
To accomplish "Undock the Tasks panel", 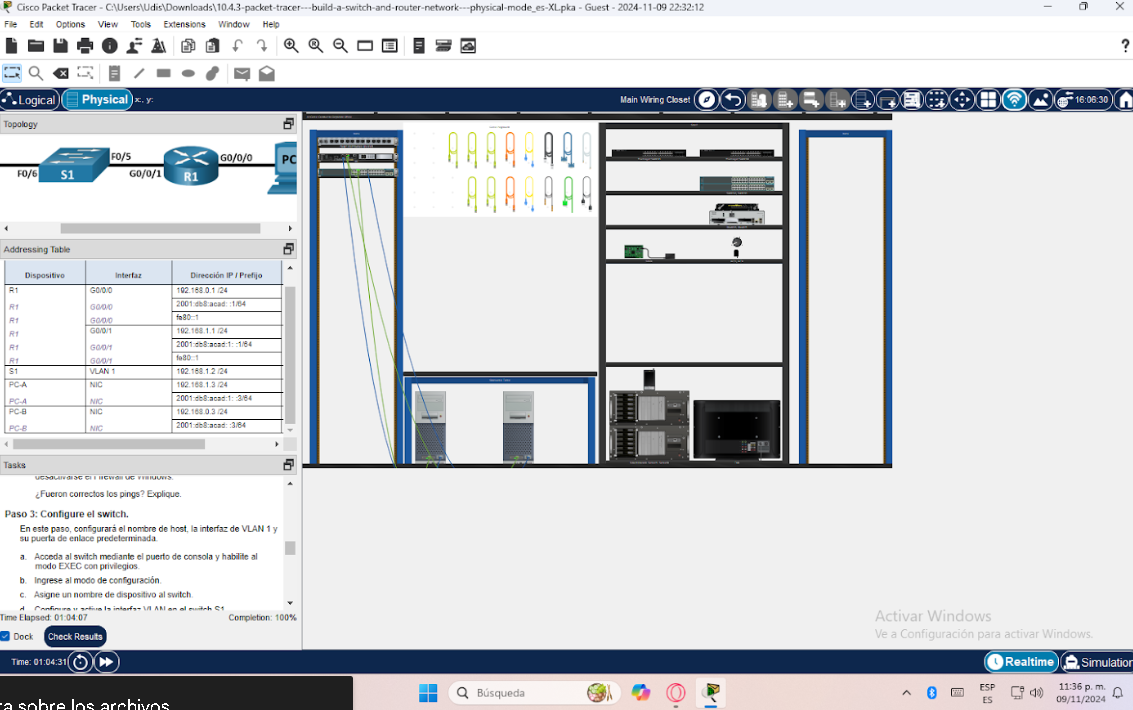I will click(x=288, y=465).
